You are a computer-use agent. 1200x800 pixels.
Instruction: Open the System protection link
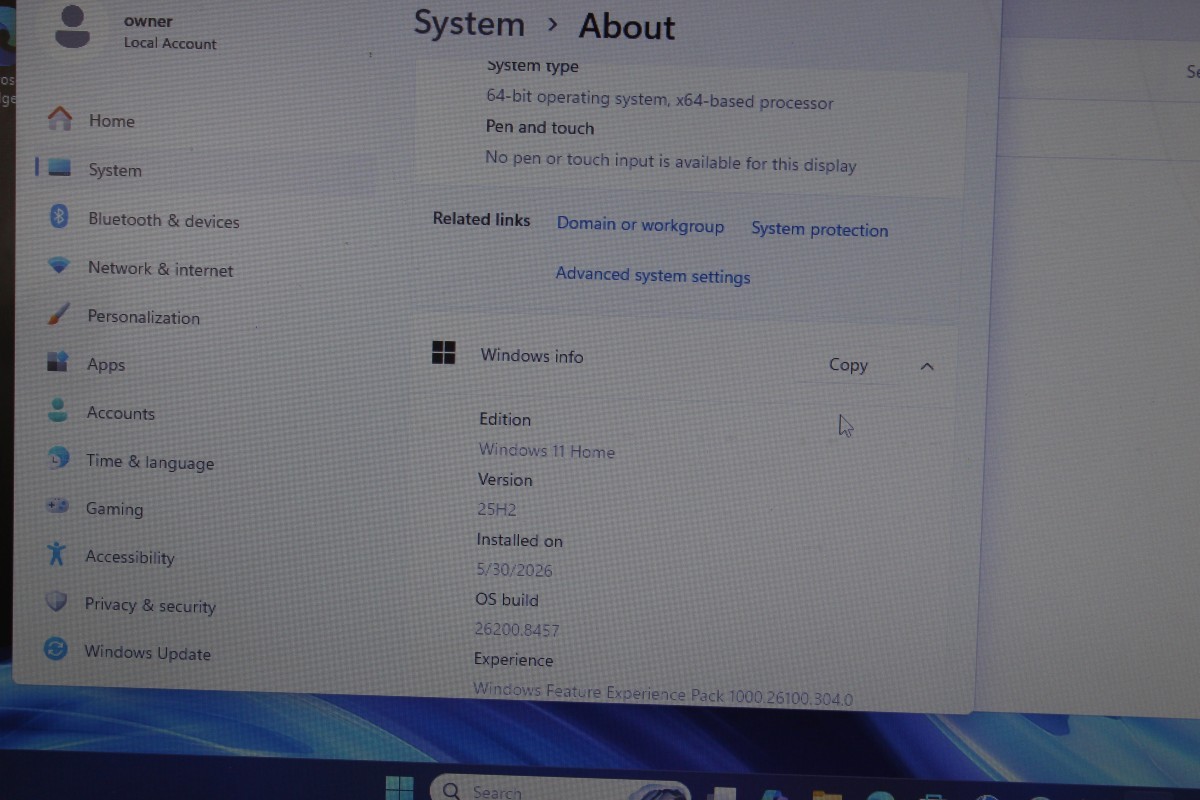pos(819,229)
